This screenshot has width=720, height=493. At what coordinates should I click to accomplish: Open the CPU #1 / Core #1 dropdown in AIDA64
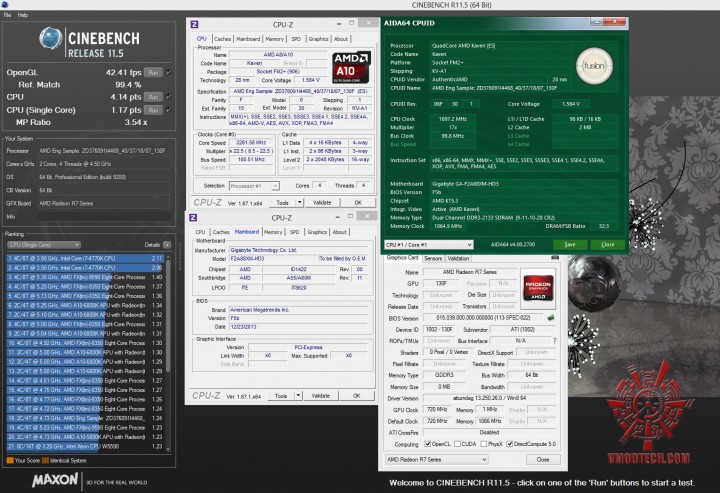pyautogui.click(x=428, y=245)
